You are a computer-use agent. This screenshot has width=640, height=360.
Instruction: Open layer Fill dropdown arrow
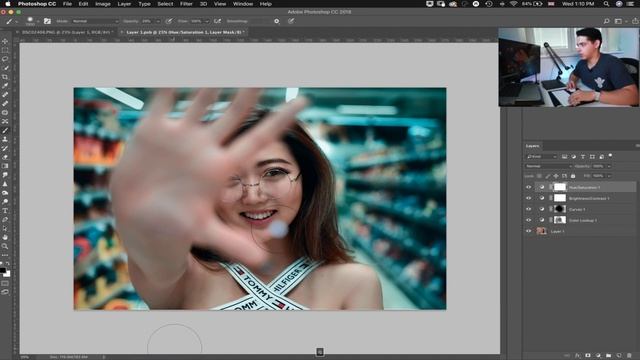click(609, 176)
